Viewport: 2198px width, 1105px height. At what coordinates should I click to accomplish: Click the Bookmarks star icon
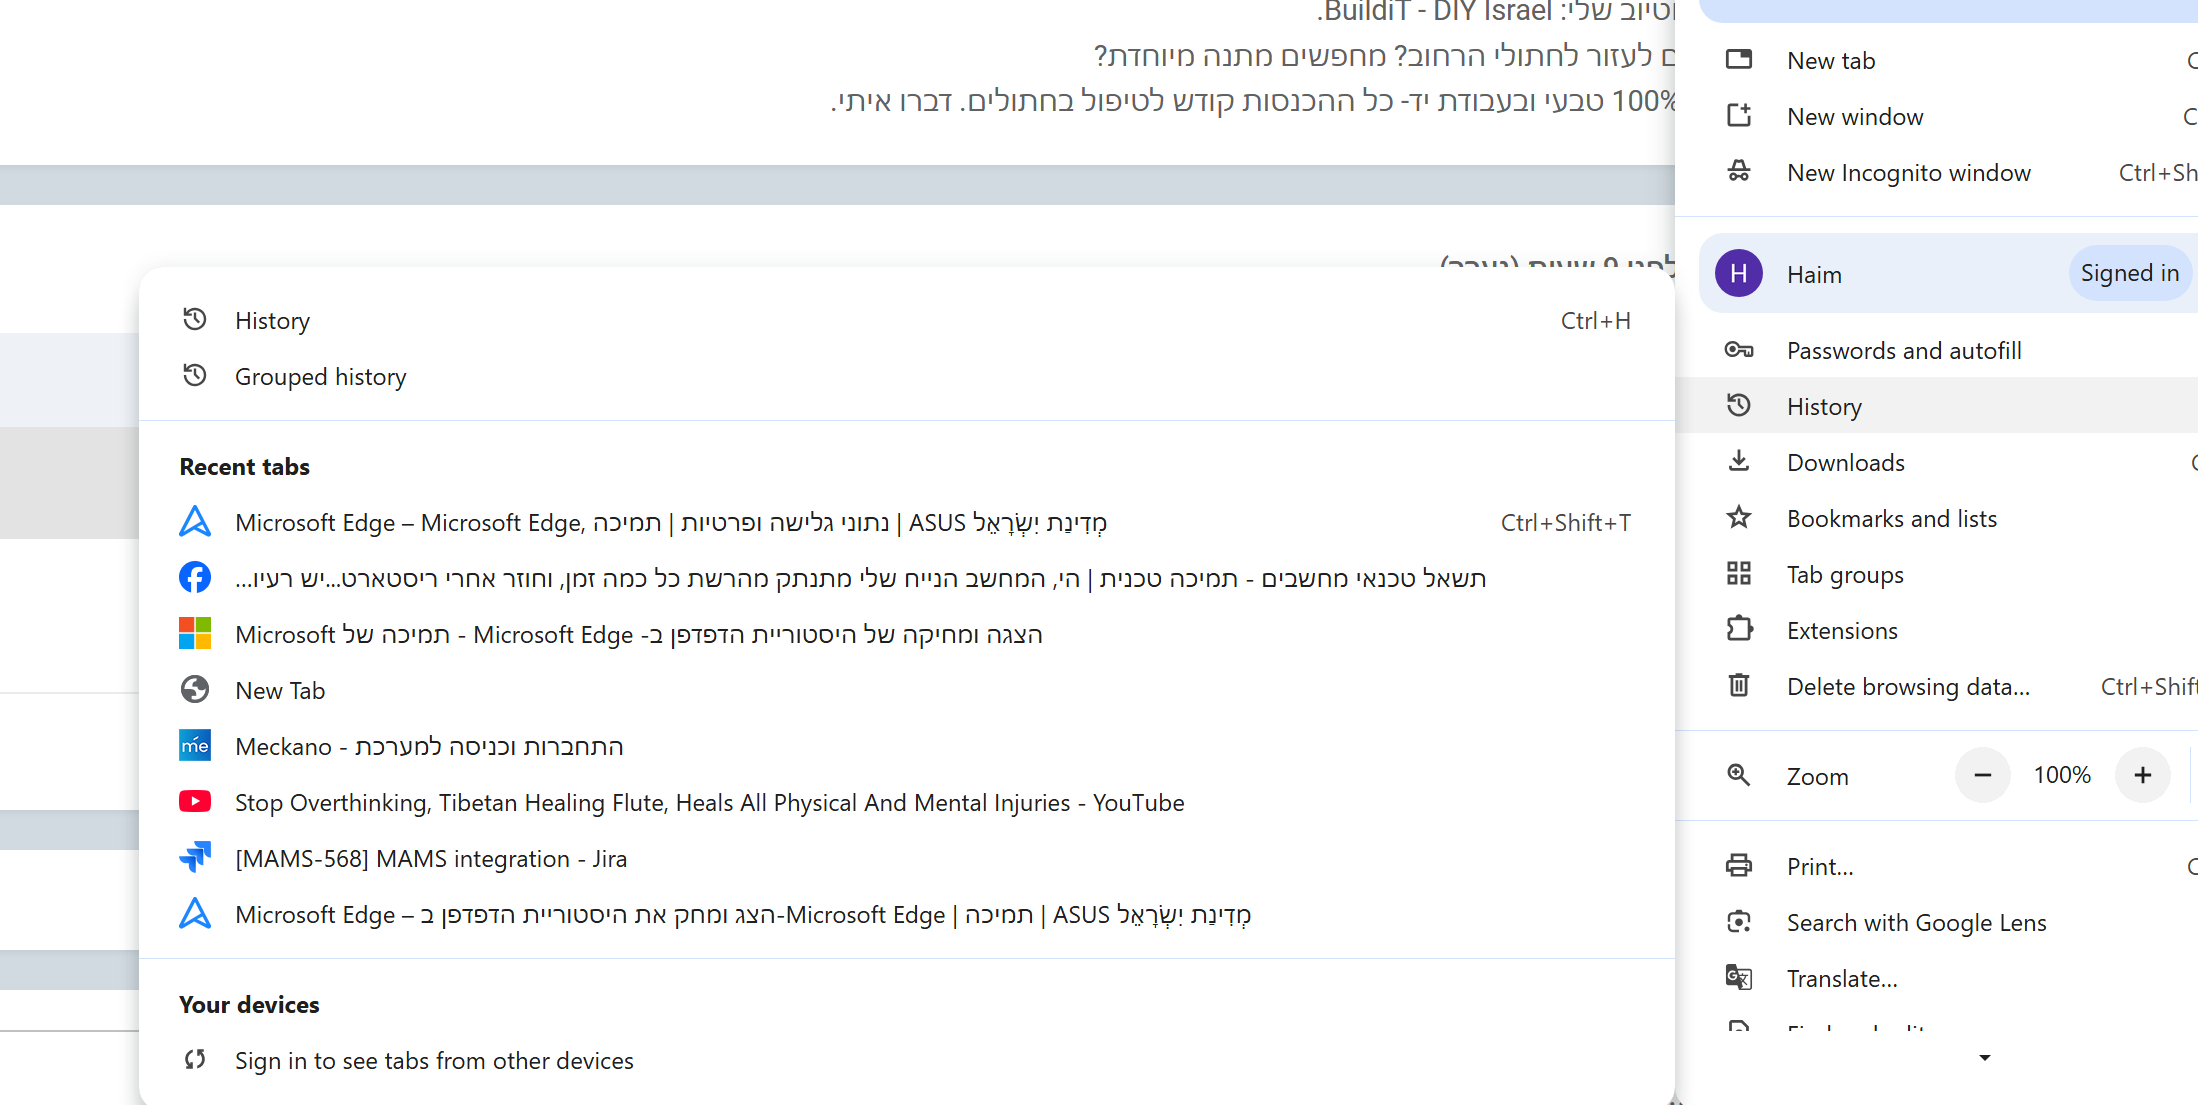pyautogui.click(x=1739, y=518)
